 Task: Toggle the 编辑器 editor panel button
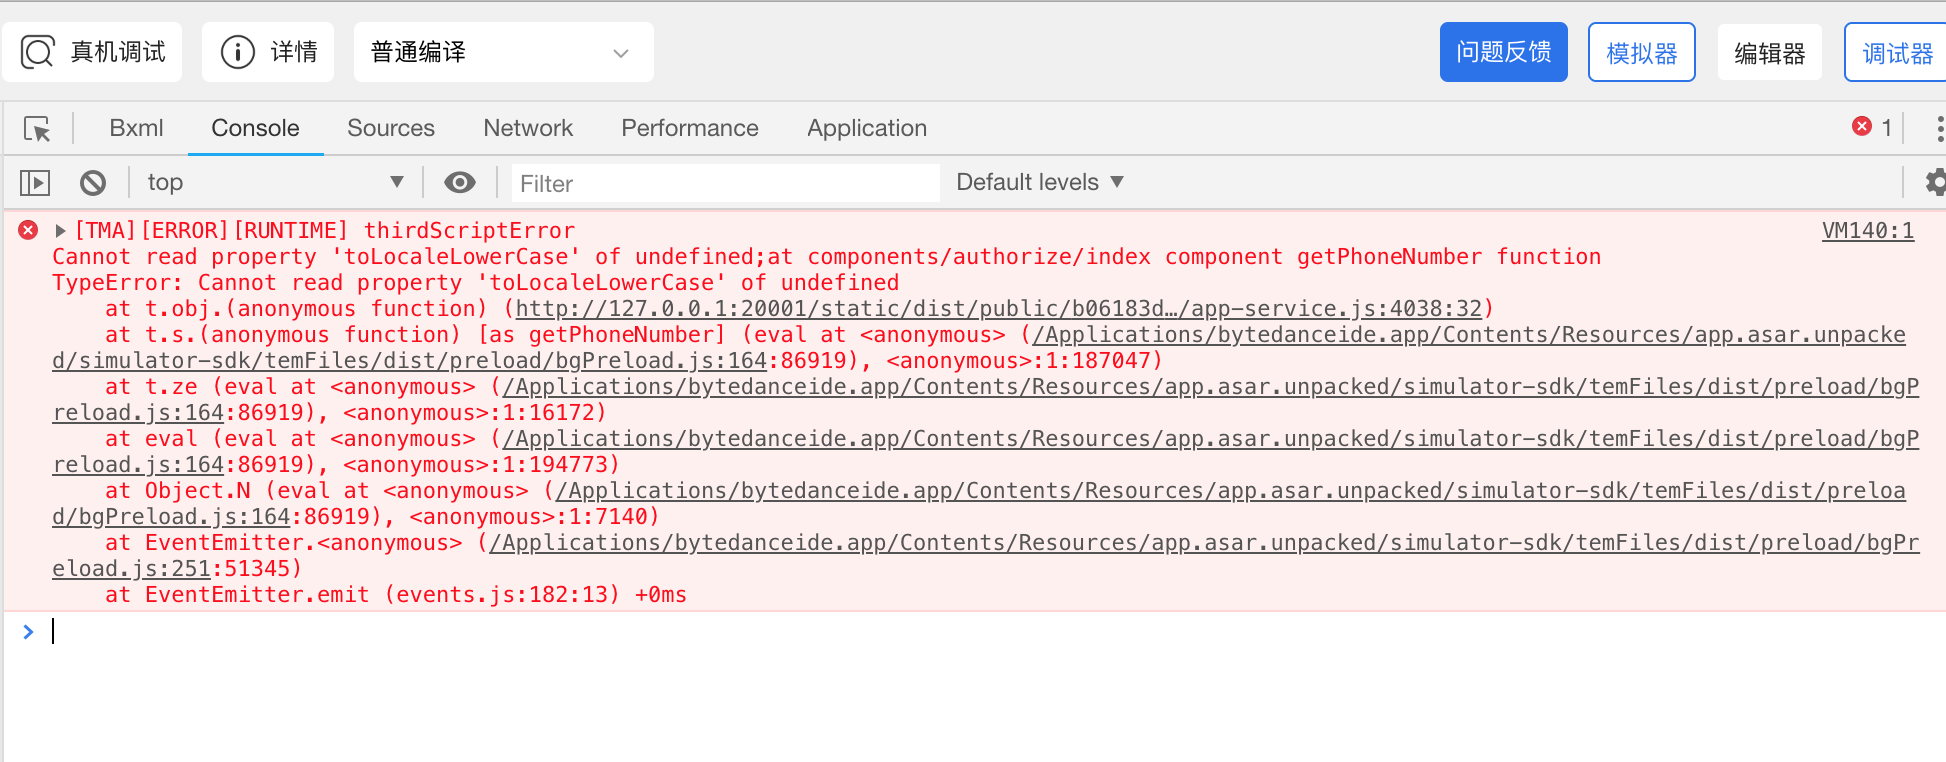pyautogui.click(x=1770, y=52)
